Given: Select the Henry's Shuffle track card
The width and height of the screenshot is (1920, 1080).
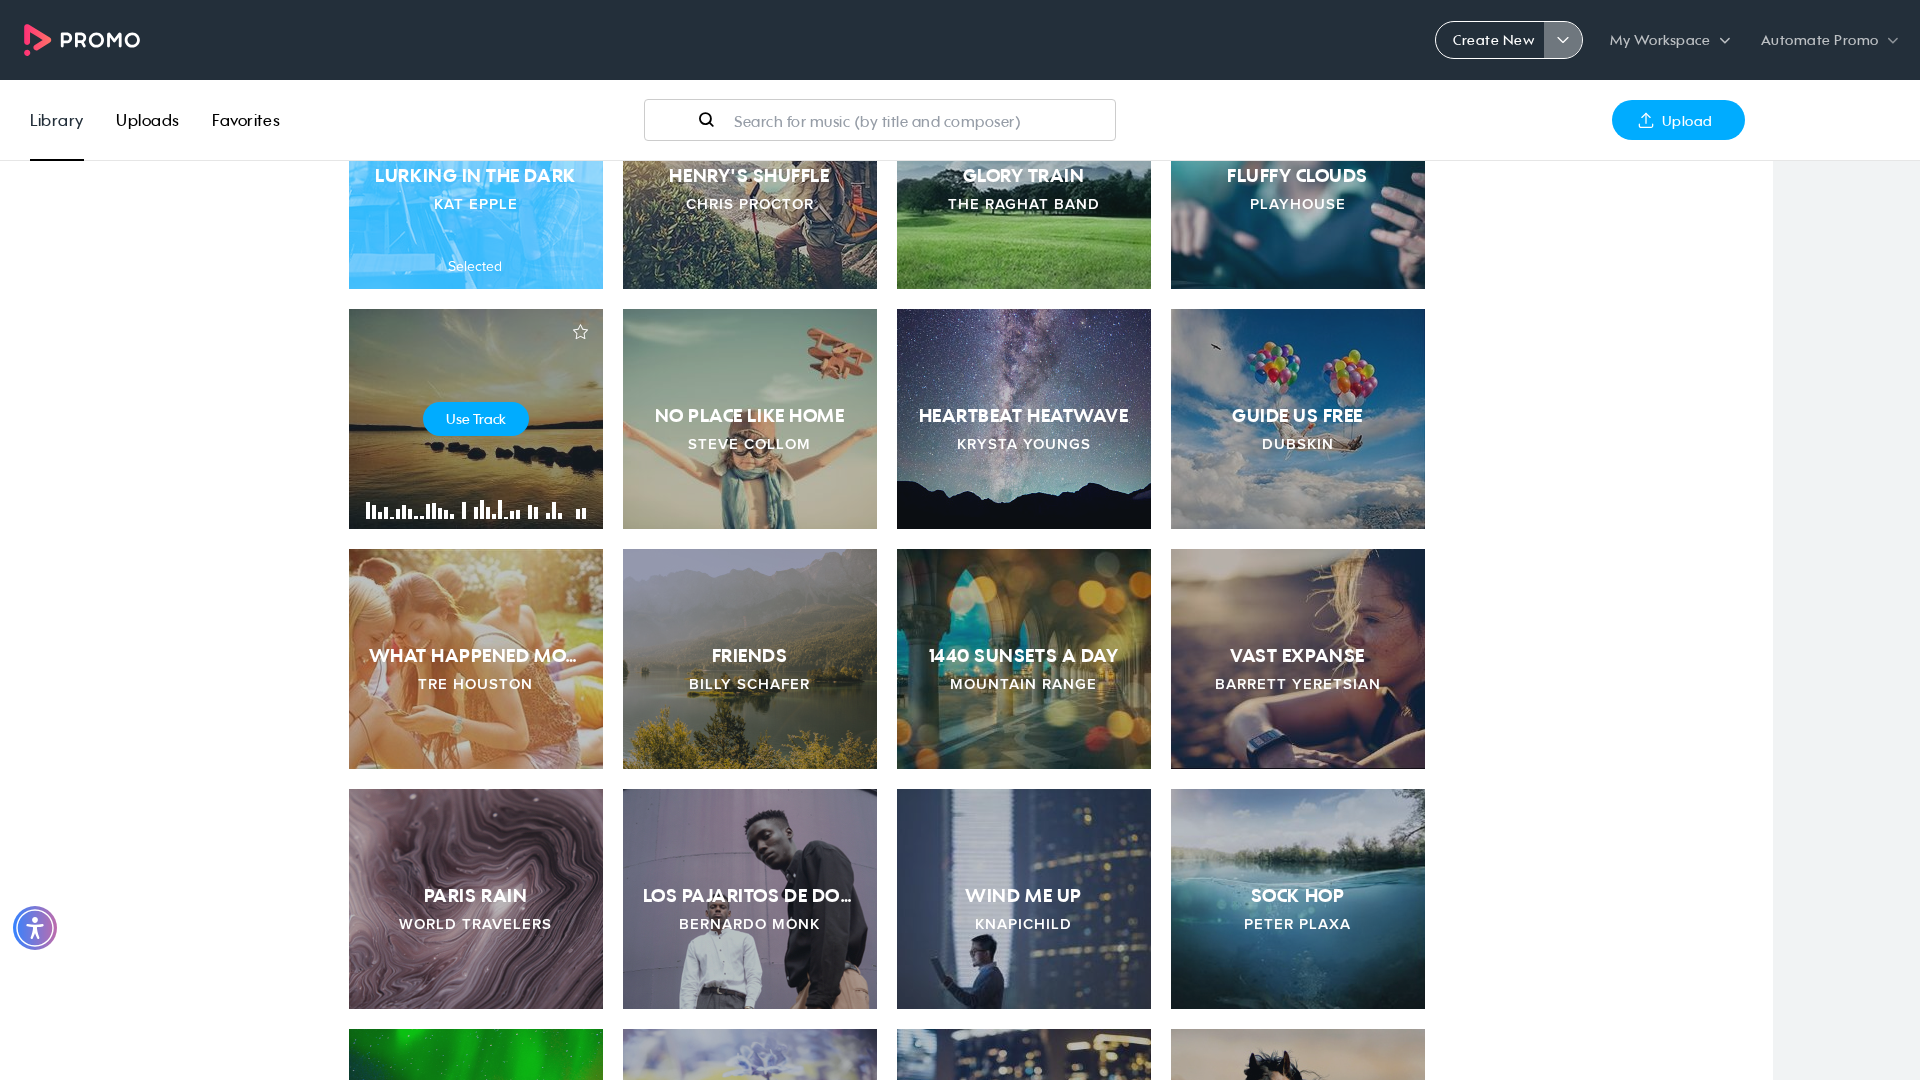Looking at the screenshot, I should click(750, 225).
